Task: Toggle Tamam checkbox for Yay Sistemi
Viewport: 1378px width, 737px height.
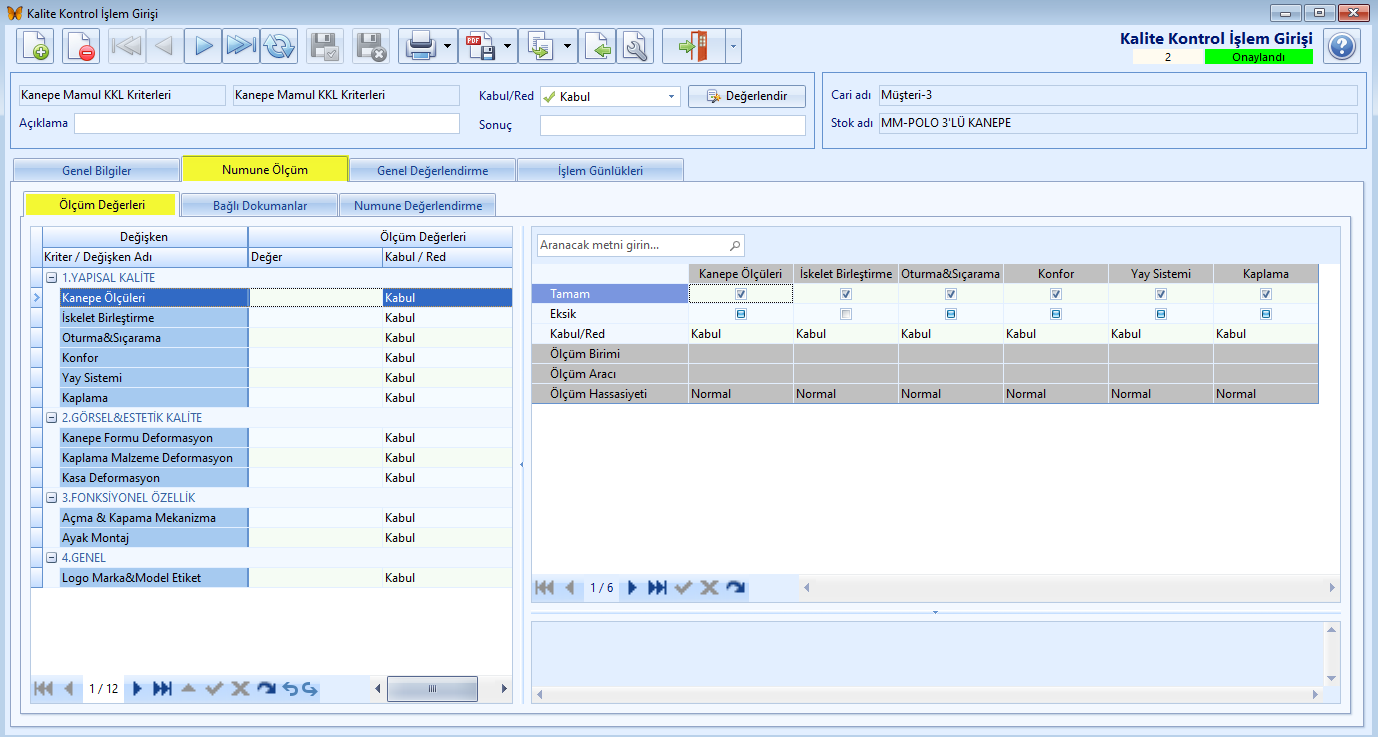Action: coord(1161,294)
